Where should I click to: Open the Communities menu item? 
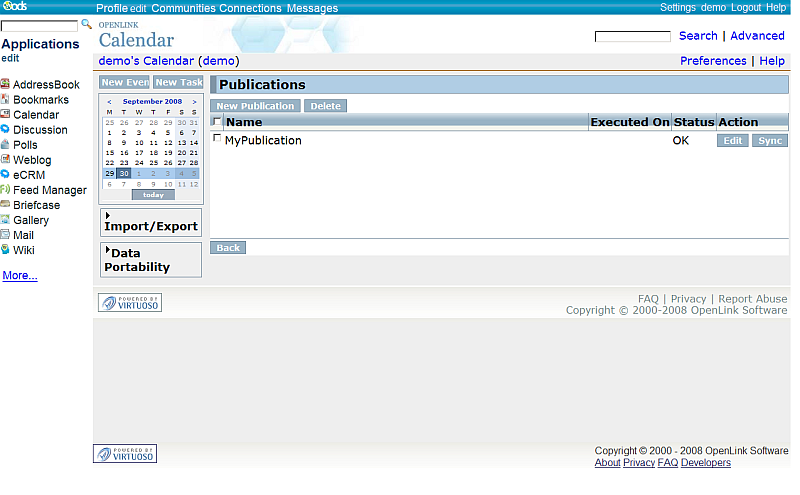183,8
